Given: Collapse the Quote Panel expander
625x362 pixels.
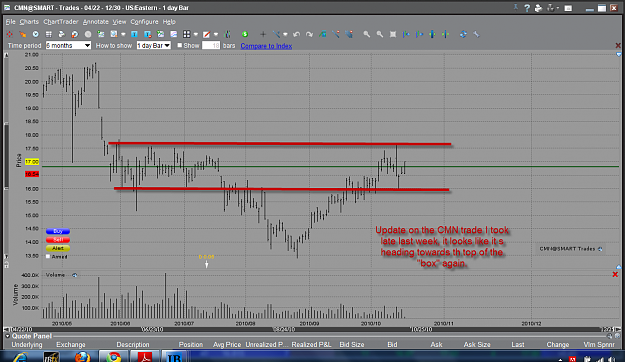Looking at the screenshot, I should click(x=8, y=336).
